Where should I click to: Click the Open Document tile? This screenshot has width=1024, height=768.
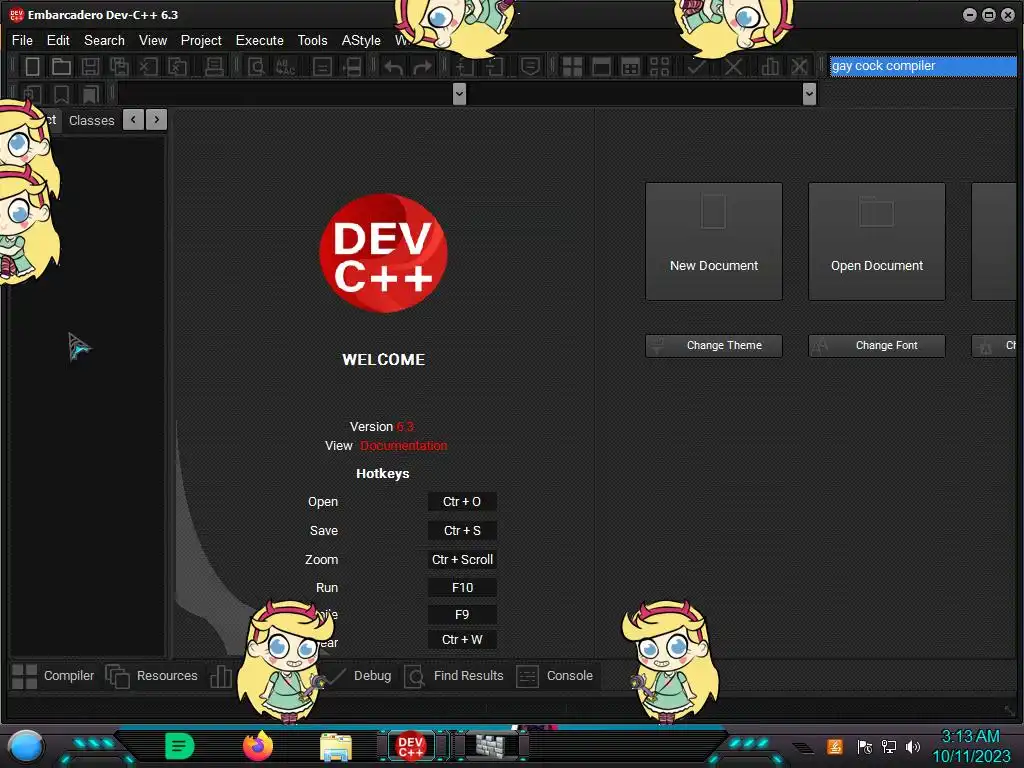pos(876,242)
